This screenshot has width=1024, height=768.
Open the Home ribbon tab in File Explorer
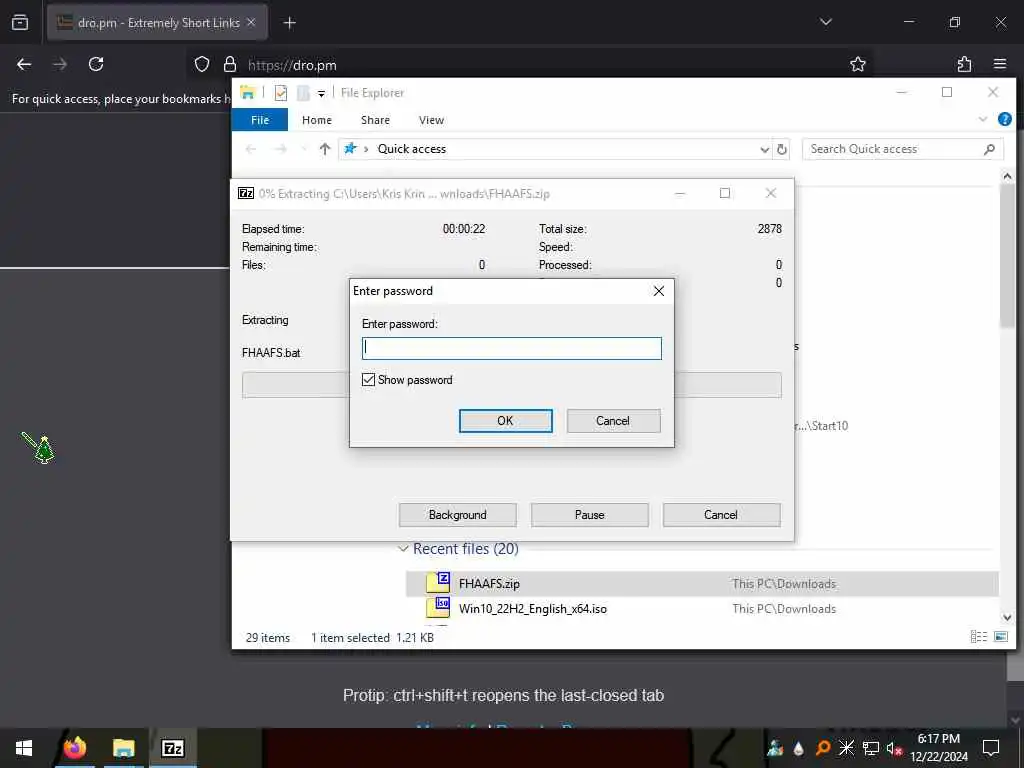coord(317,120)
